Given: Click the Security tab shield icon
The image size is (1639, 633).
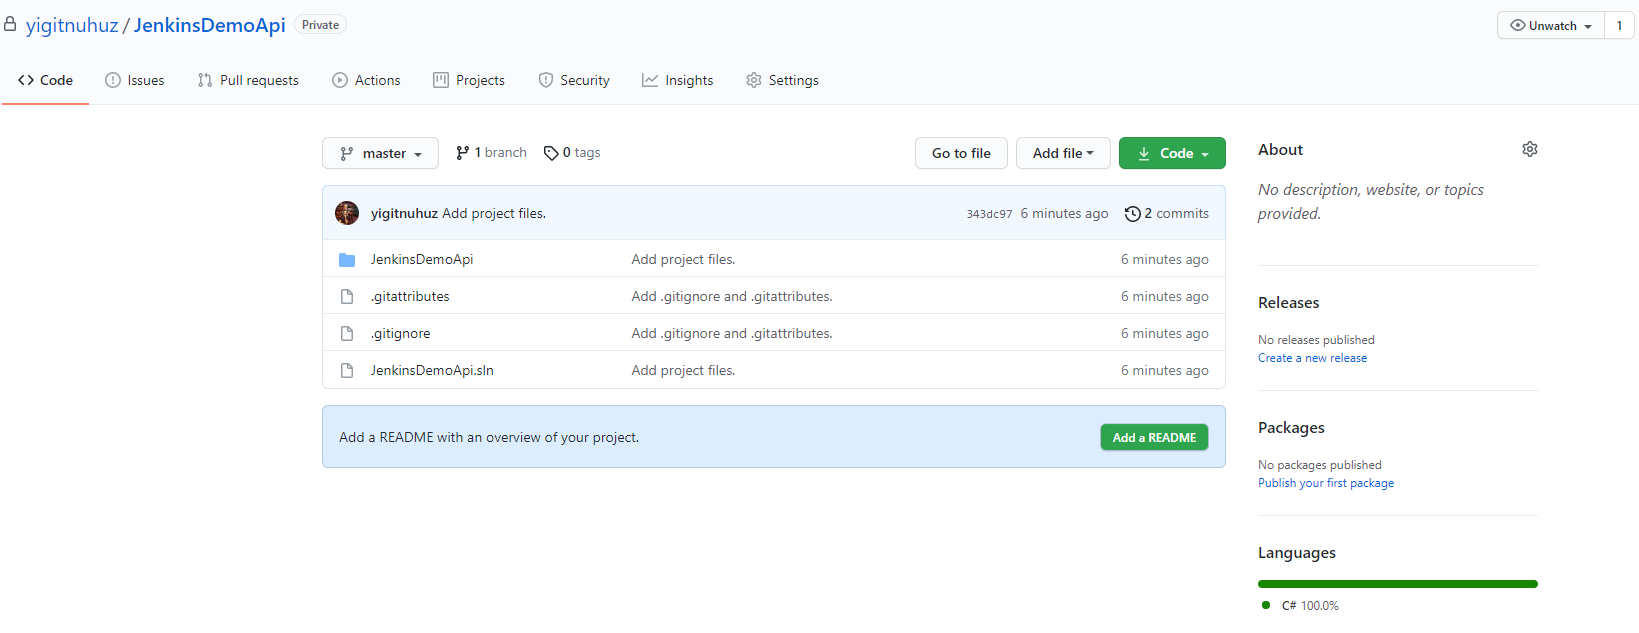Looking at the screenshot, I should (546, 80).
